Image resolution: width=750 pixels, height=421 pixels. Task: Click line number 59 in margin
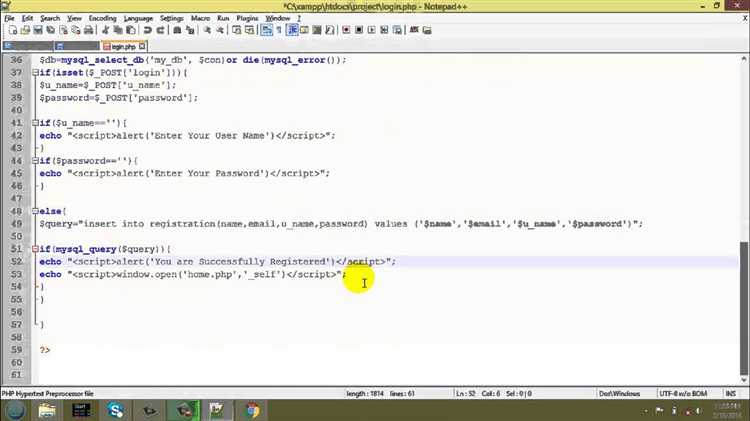[17, 350]
